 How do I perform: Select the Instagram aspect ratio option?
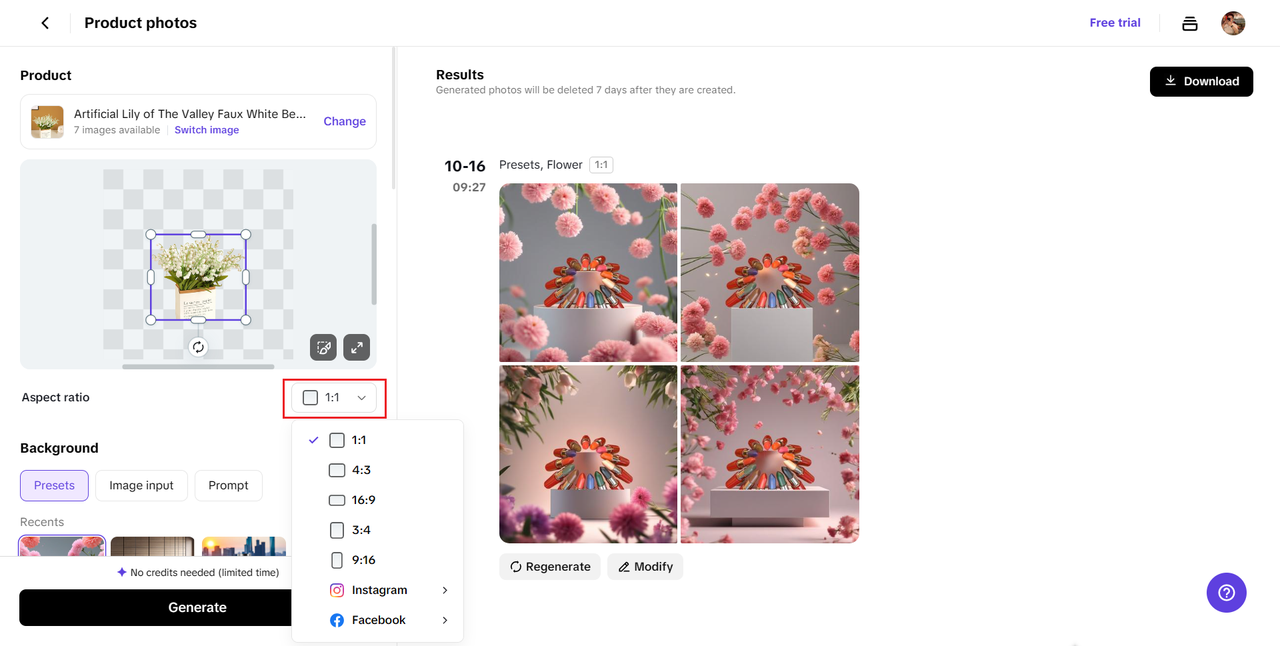coord(378,590)
